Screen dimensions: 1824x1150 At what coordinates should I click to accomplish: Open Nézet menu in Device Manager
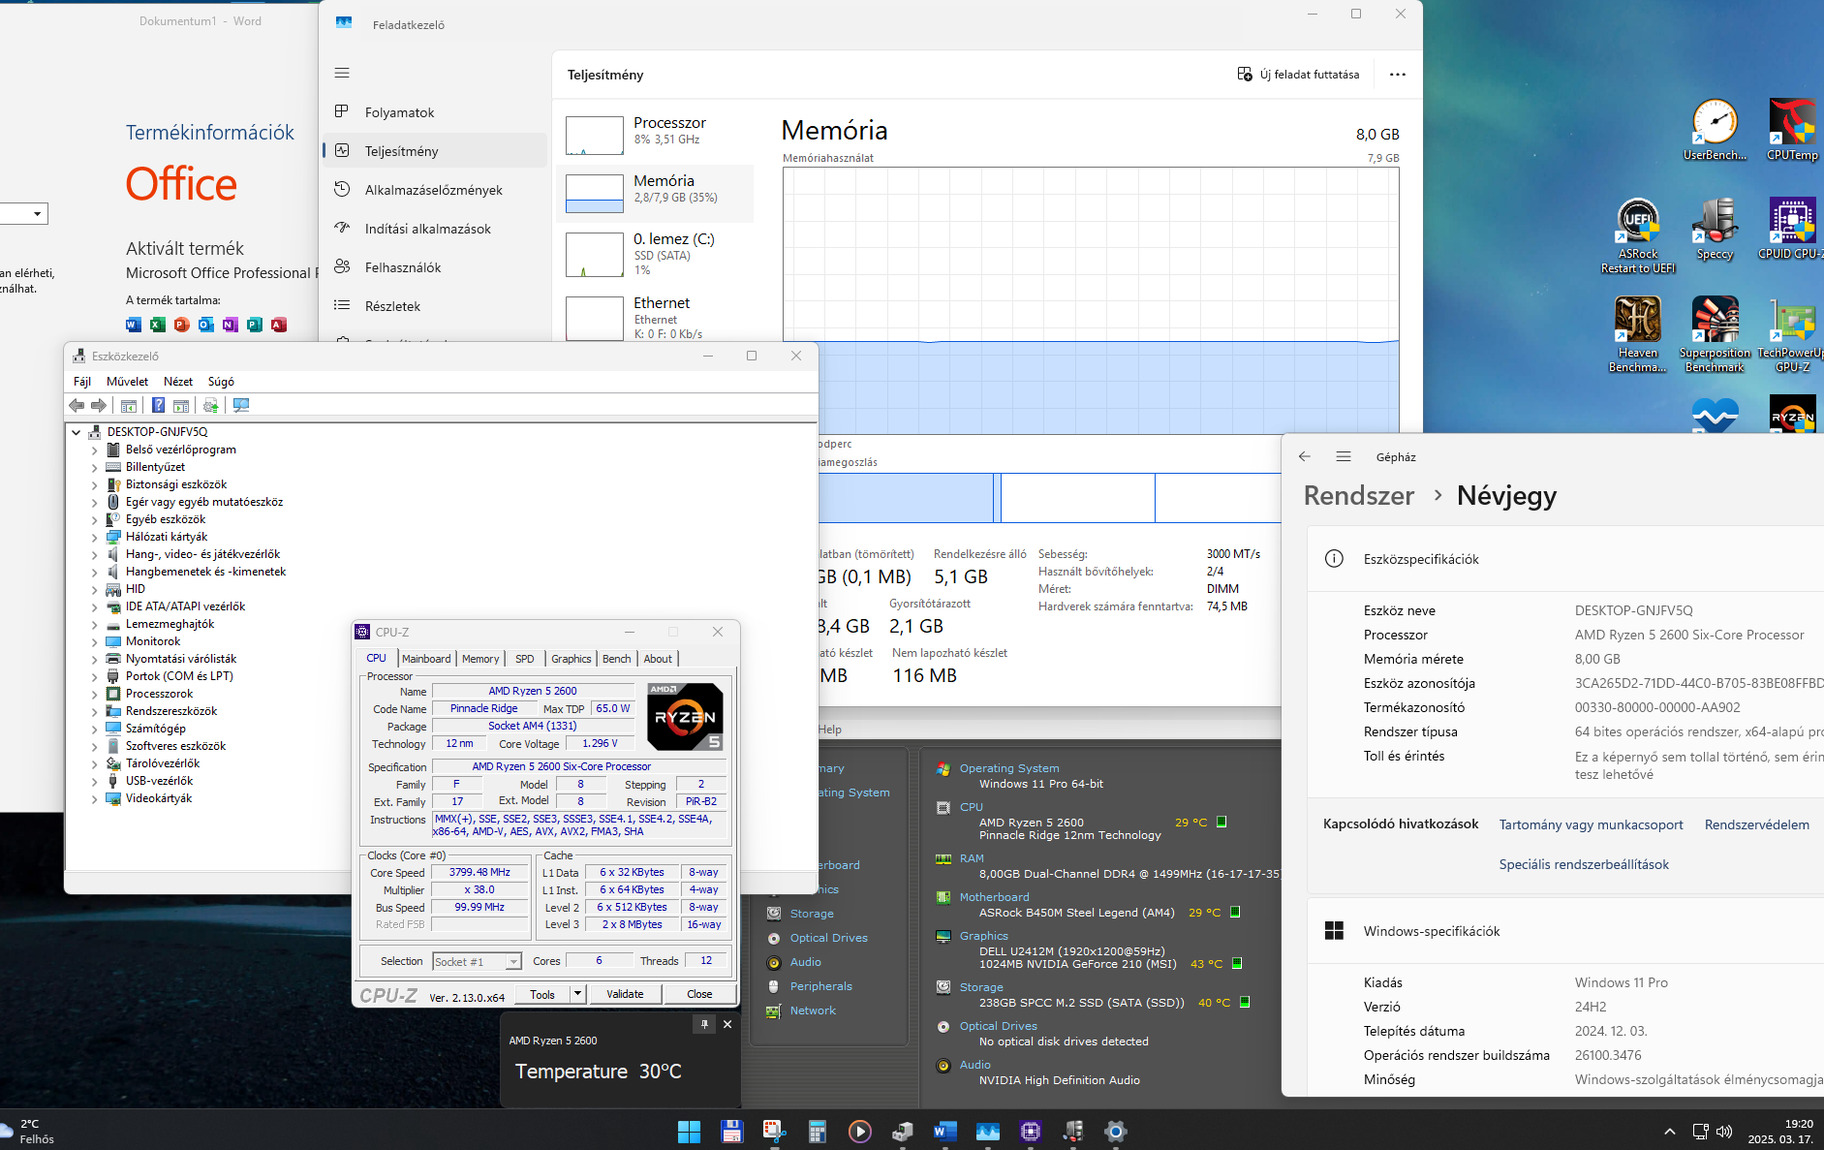178,381
